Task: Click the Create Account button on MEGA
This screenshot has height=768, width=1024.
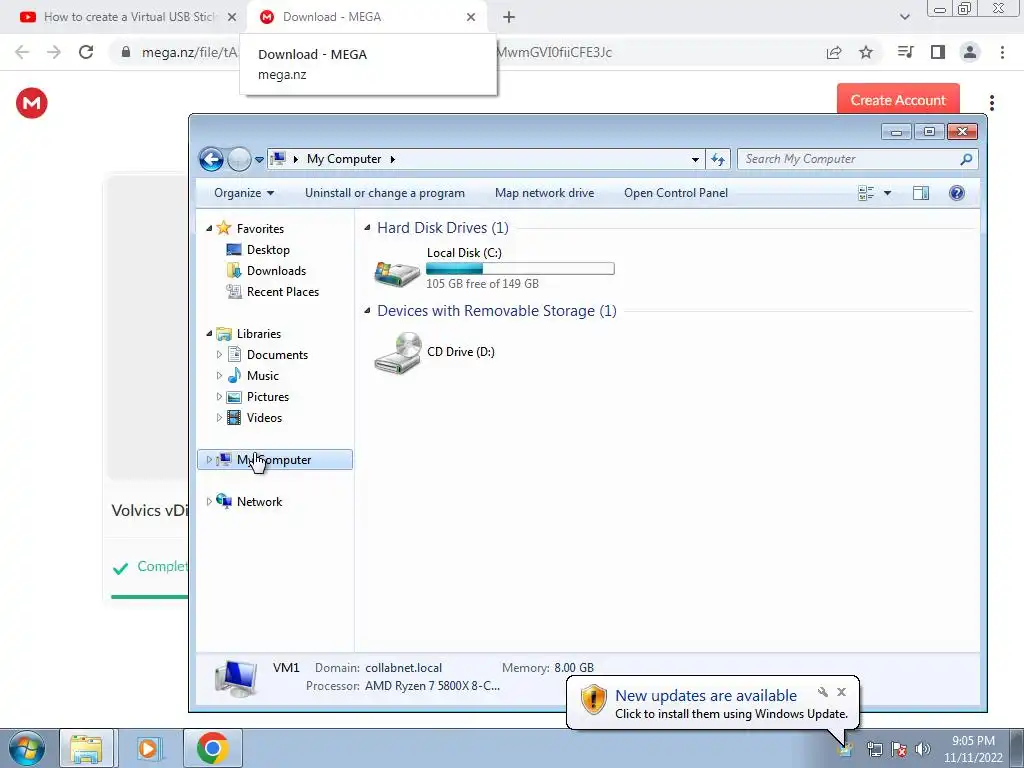Action: click(898, 100)
